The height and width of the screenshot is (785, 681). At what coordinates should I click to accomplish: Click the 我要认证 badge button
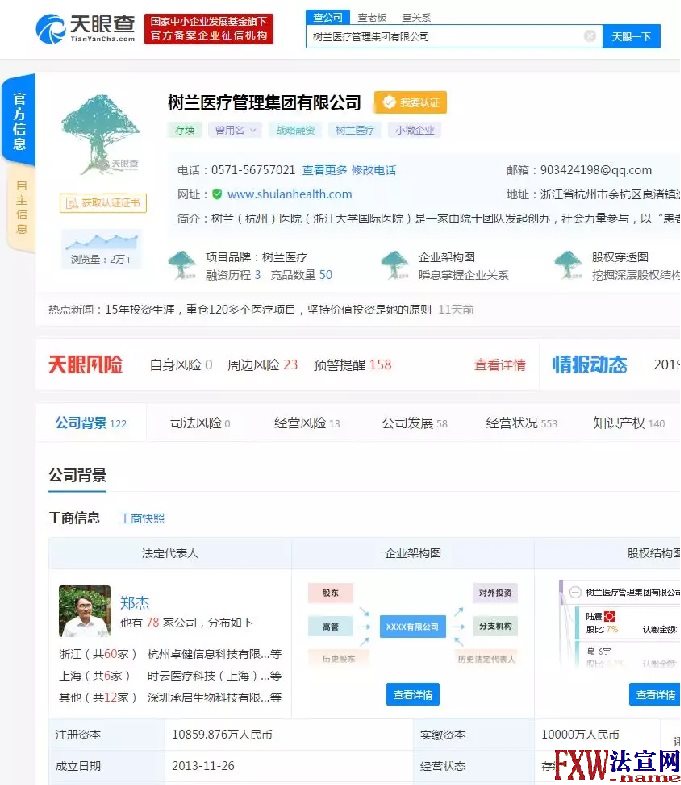click(x=410, y=103)
